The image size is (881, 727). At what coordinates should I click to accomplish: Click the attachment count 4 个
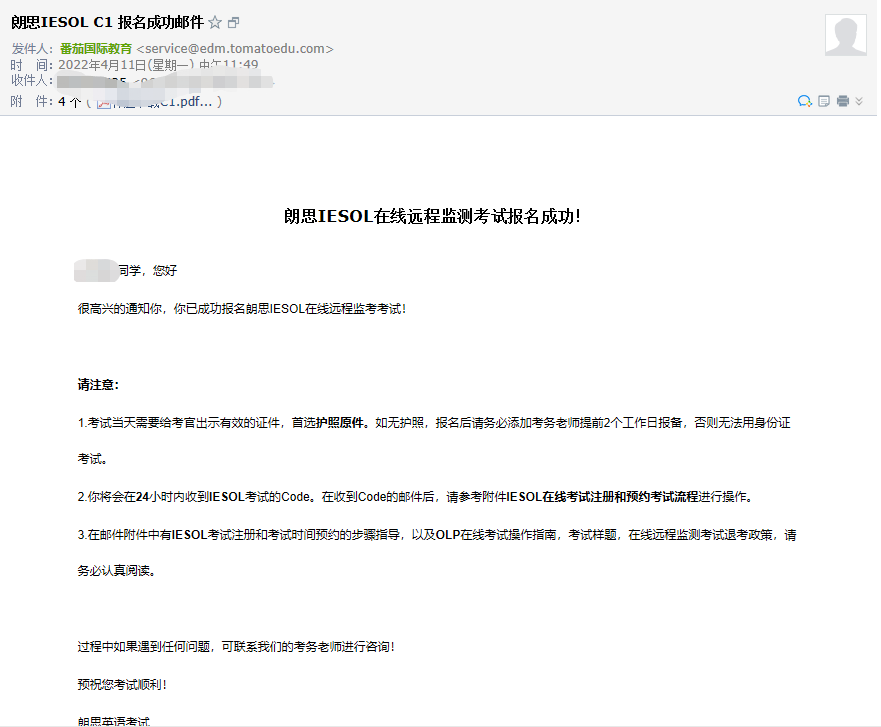(70, 102)
